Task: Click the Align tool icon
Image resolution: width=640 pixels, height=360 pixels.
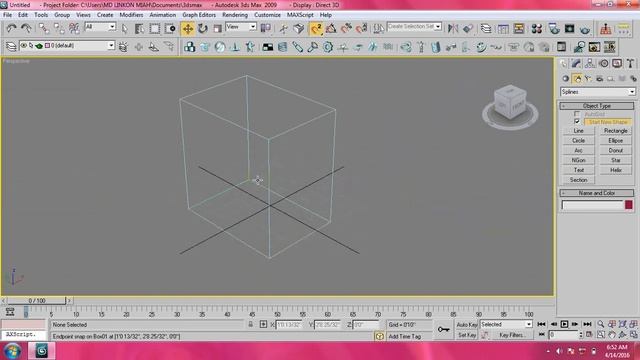Action: pos(468,29)
